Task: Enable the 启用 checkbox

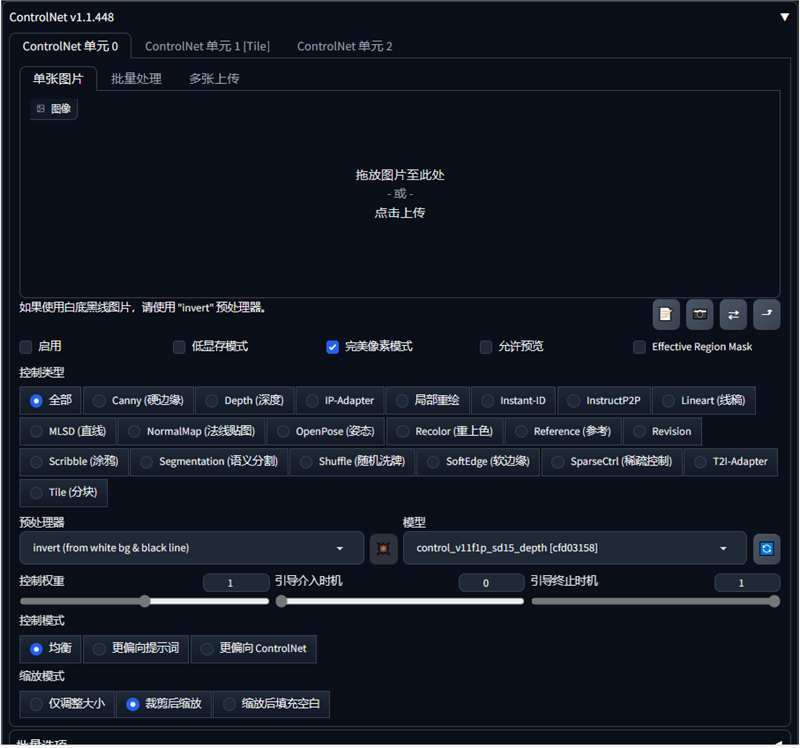Action: pos(25,347)
